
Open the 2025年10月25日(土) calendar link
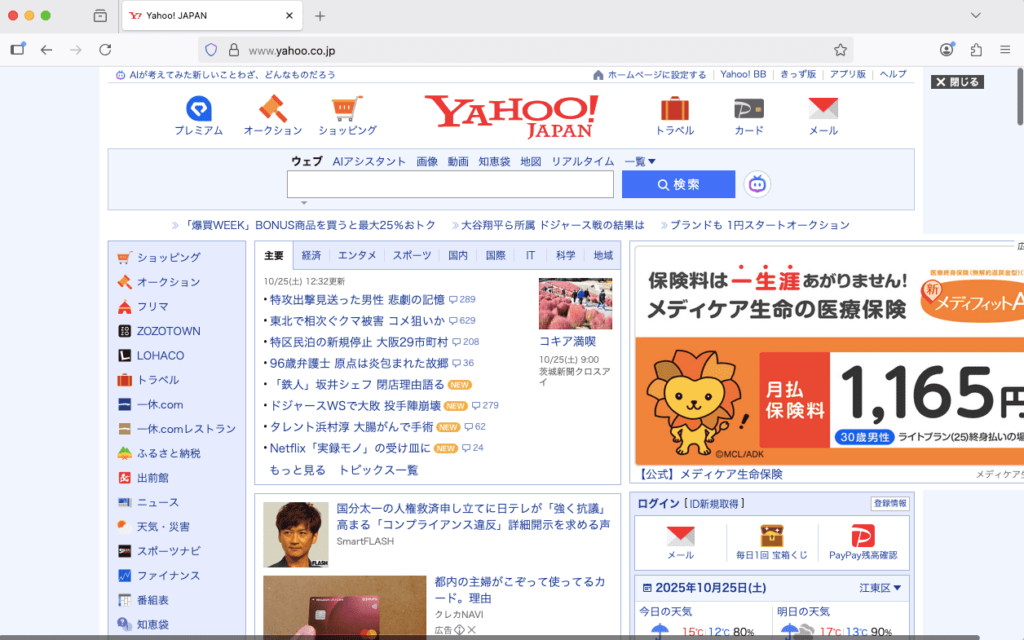(711, 588)
